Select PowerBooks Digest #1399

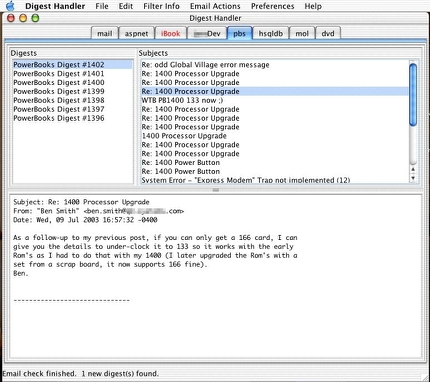(72, 91)
